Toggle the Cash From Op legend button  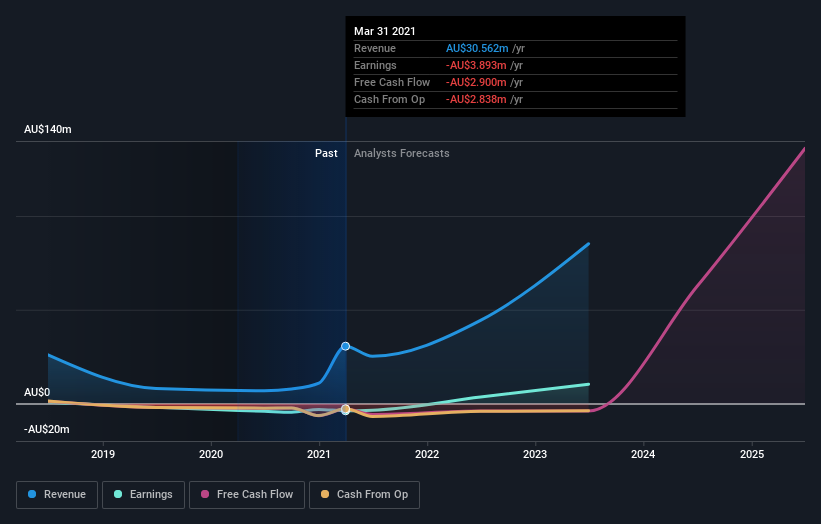tap(364, 495)
